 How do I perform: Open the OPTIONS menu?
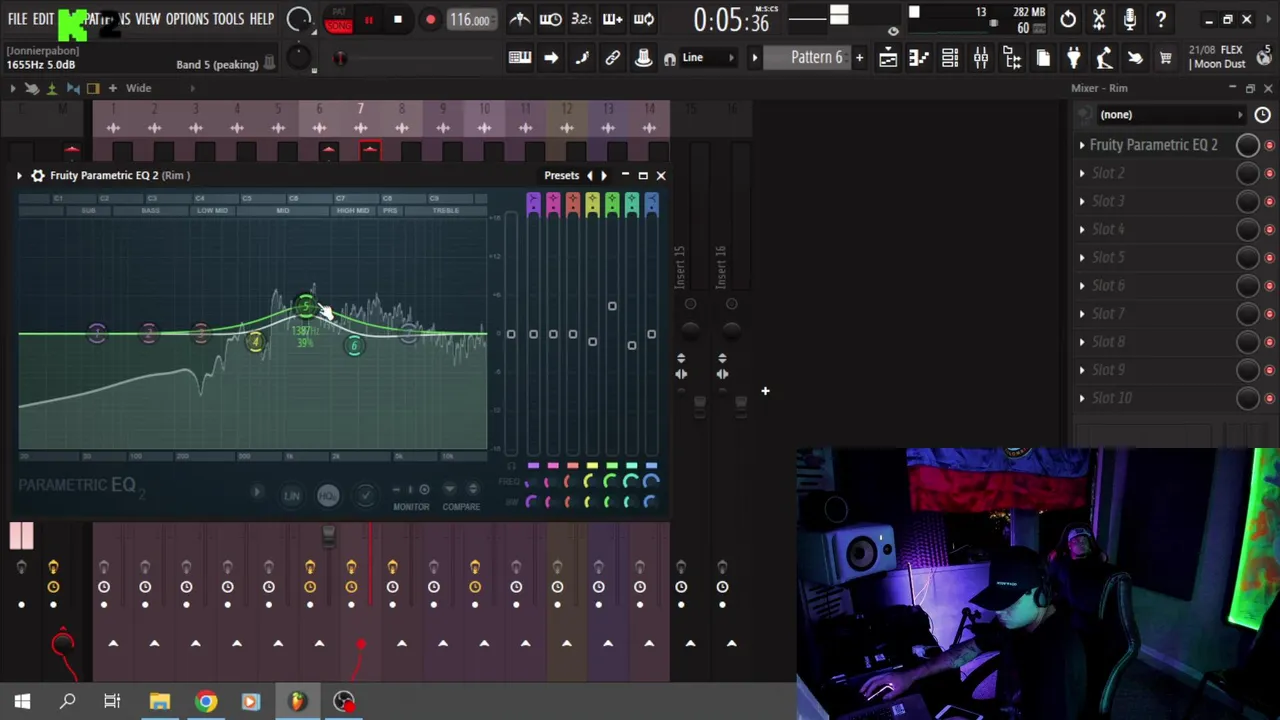click(x=187, y=19)
